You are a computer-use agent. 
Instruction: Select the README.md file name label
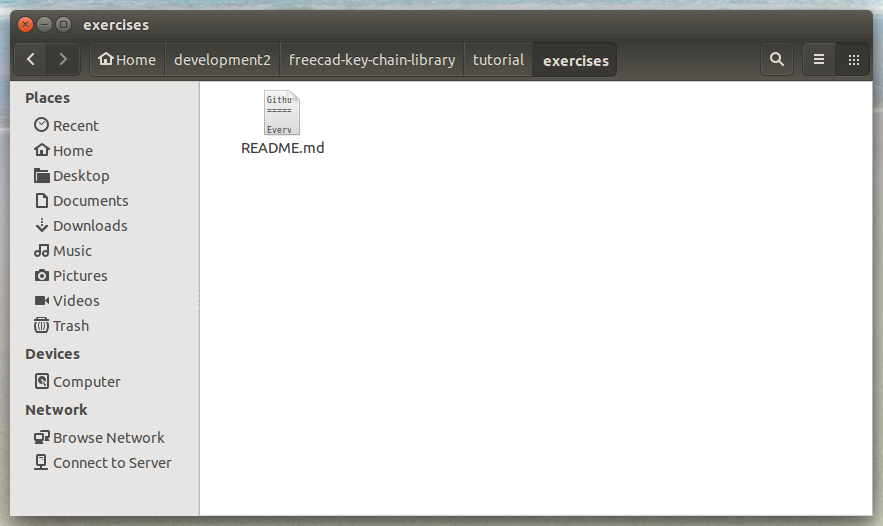[x=283, y=148]
